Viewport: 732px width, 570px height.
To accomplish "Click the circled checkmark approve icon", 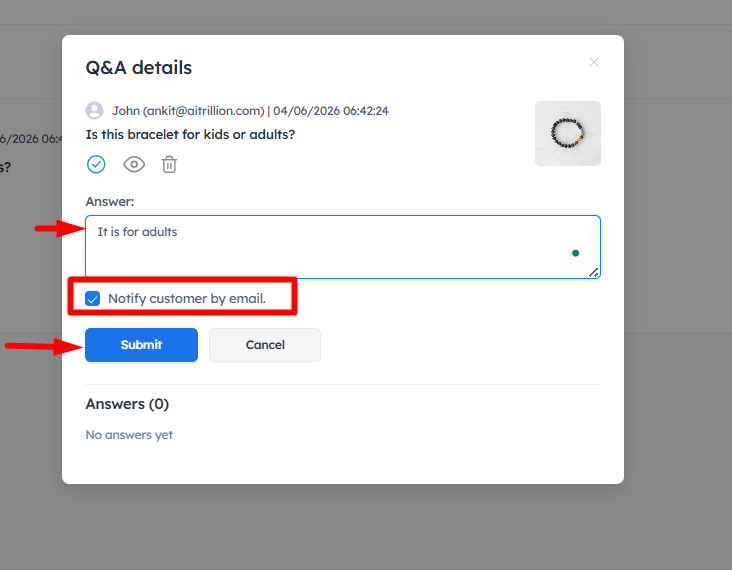I will tap(96, 164).
